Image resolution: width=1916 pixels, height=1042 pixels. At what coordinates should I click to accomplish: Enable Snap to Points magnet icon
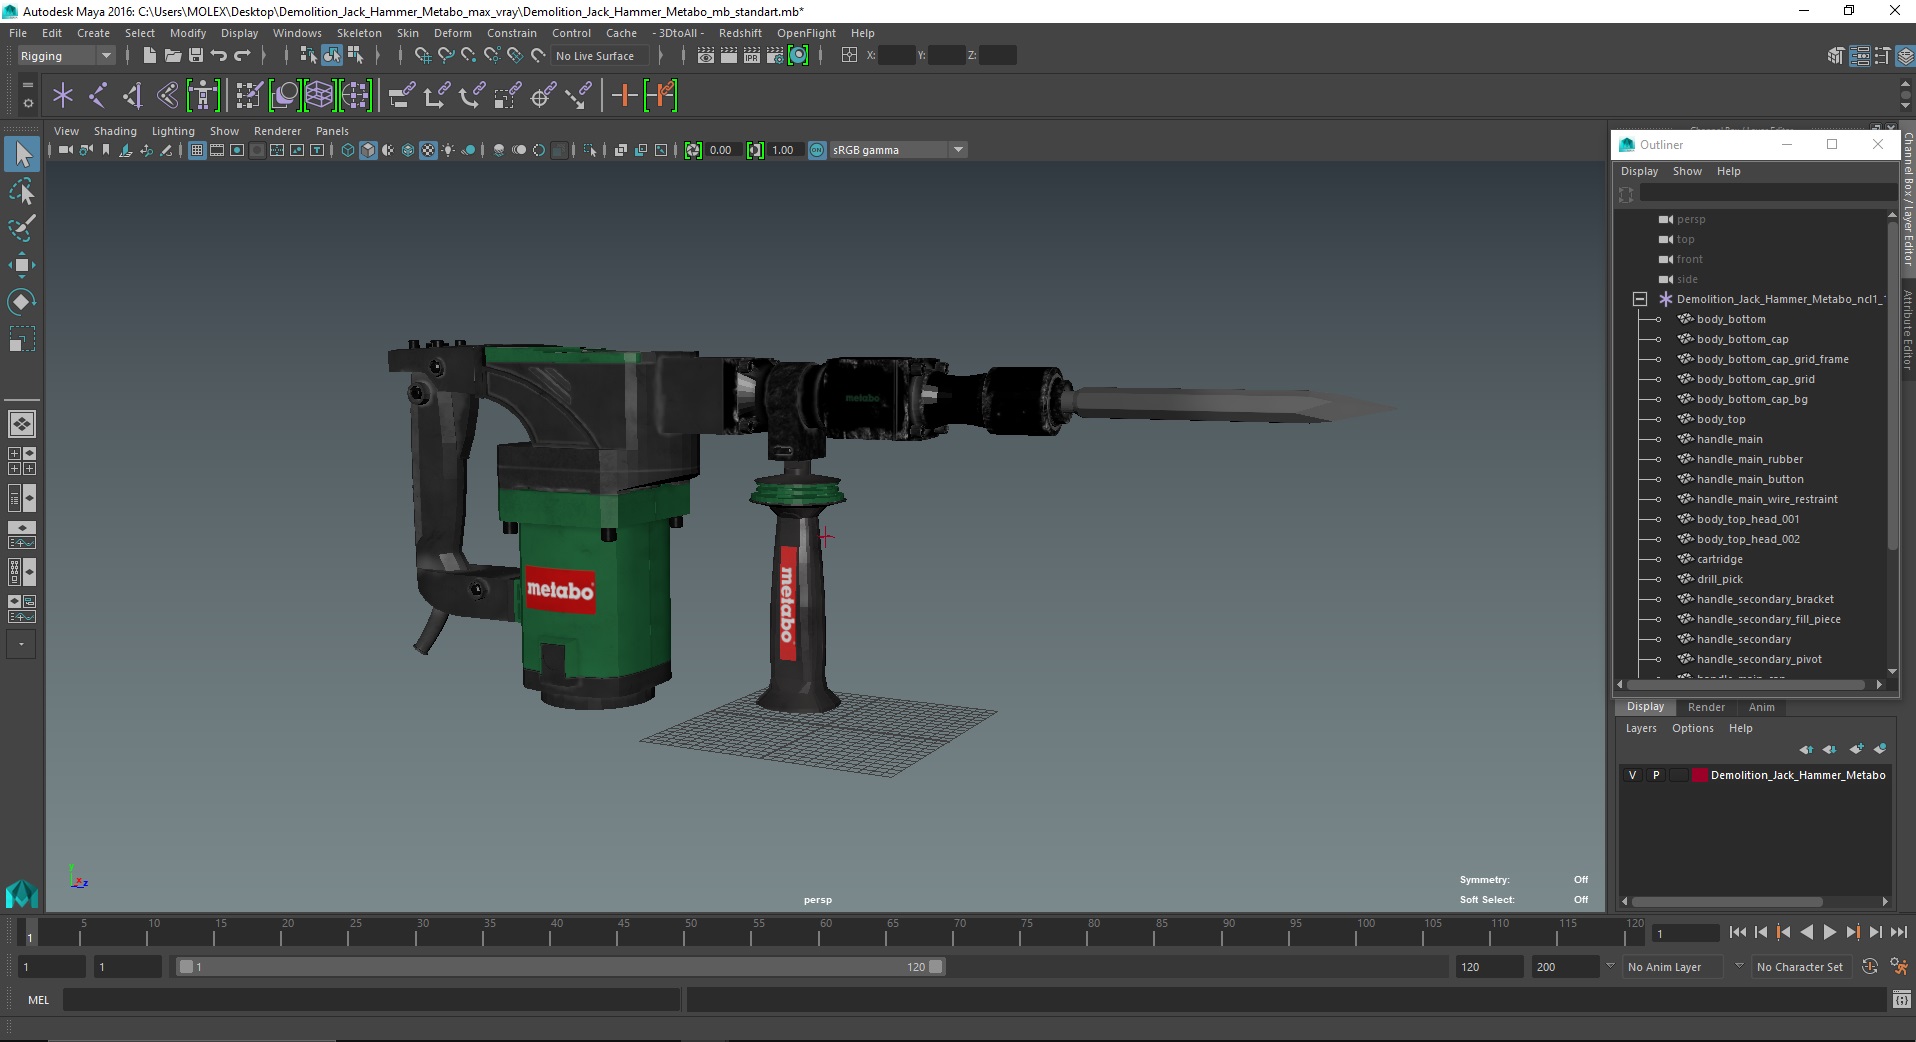(469, 56)
